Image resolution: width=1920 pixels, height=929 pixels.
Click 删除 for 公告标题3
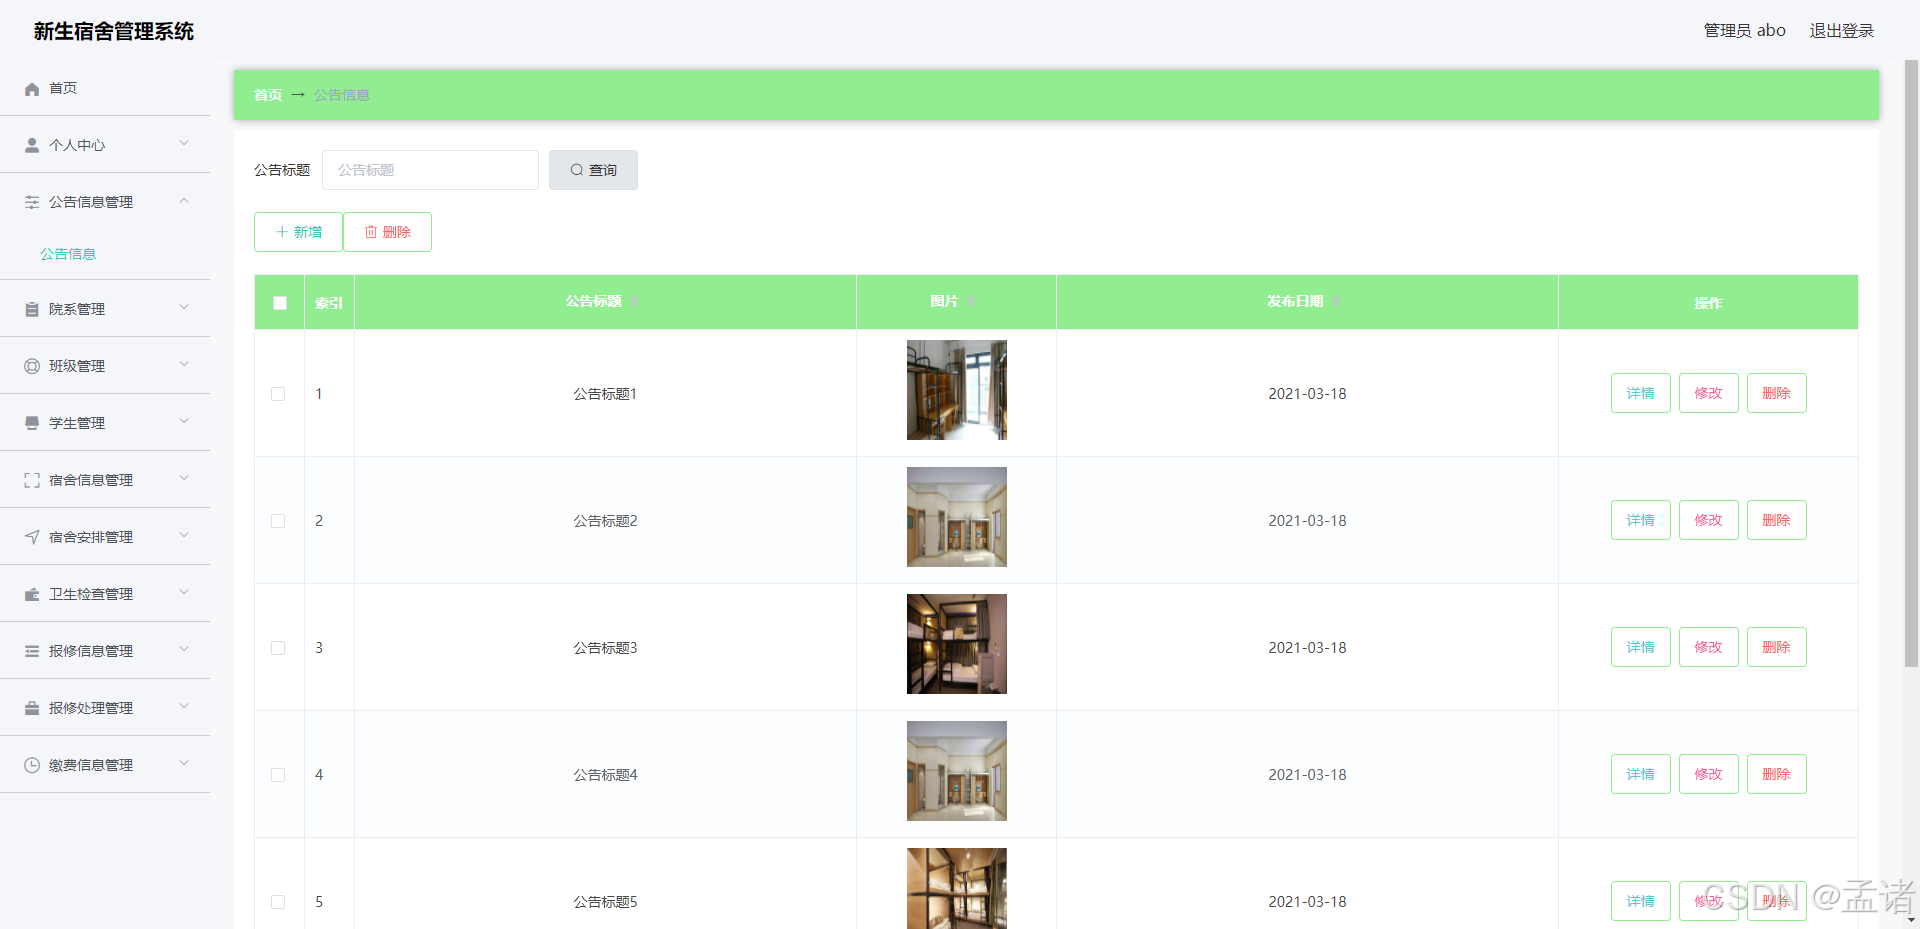point(1776,647)
